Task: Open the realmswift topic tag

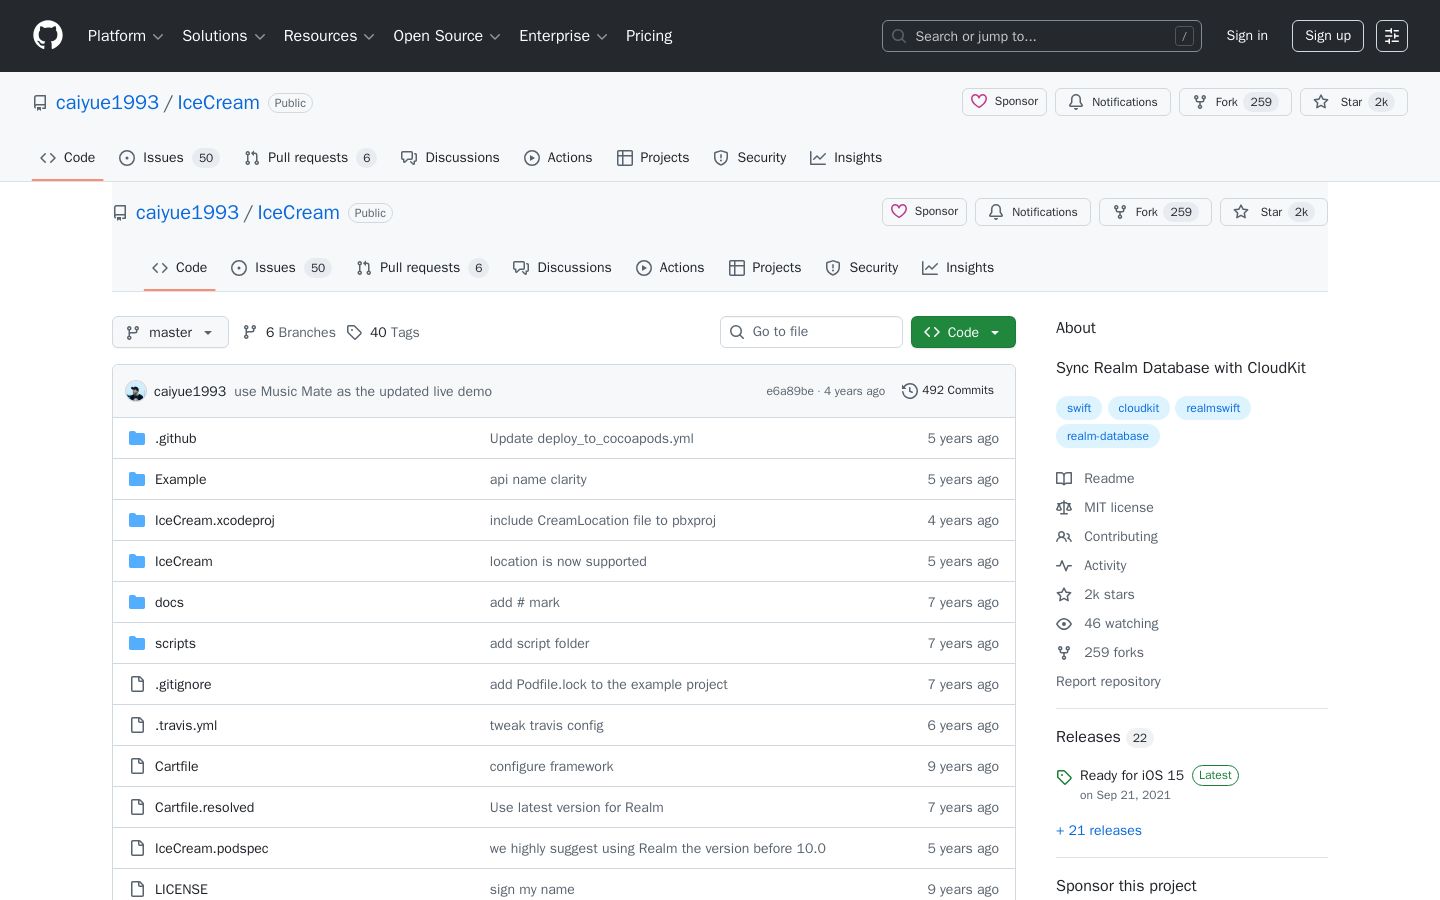Action: (x=1213, y=408)
